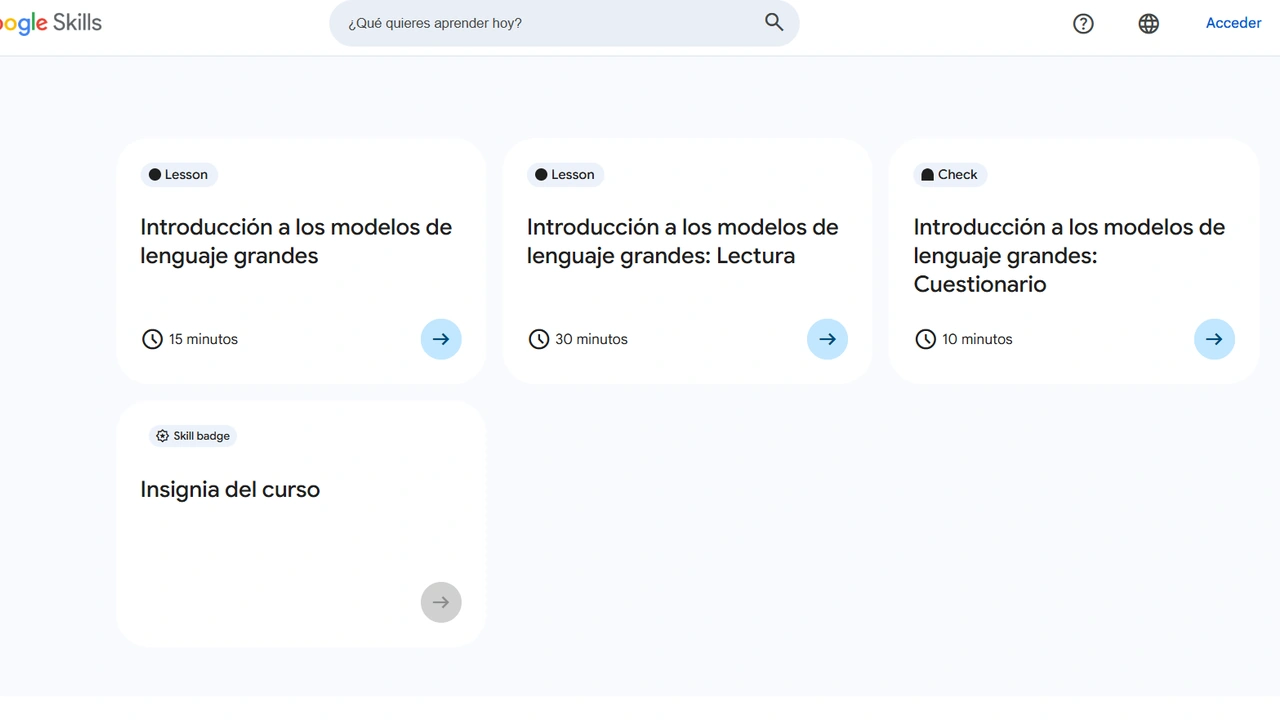The height and width of the screenshot is (720, 1280).
Task: Open arrow for the 30 minutos Lectura lesson
Action: [x=827, y=339]
